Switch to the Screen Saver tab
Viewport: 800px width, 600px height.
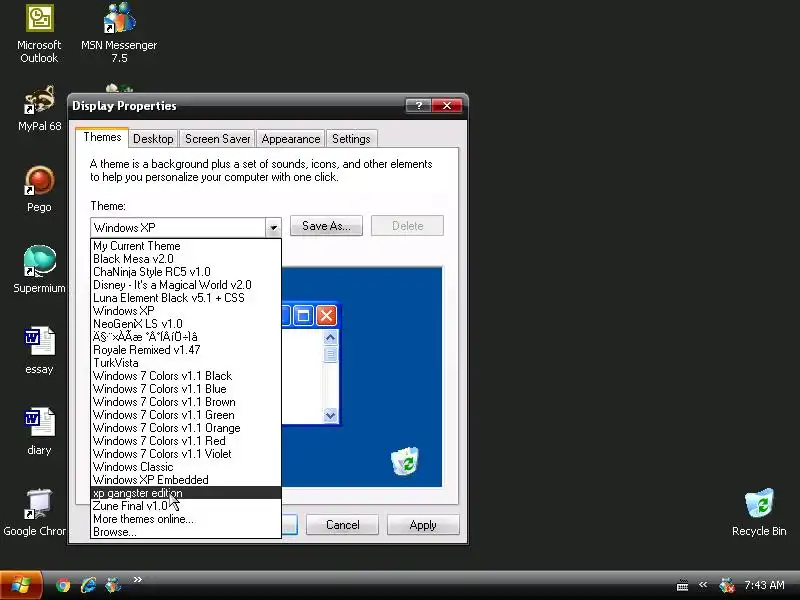pyautogui.click(x=217, y=139)
